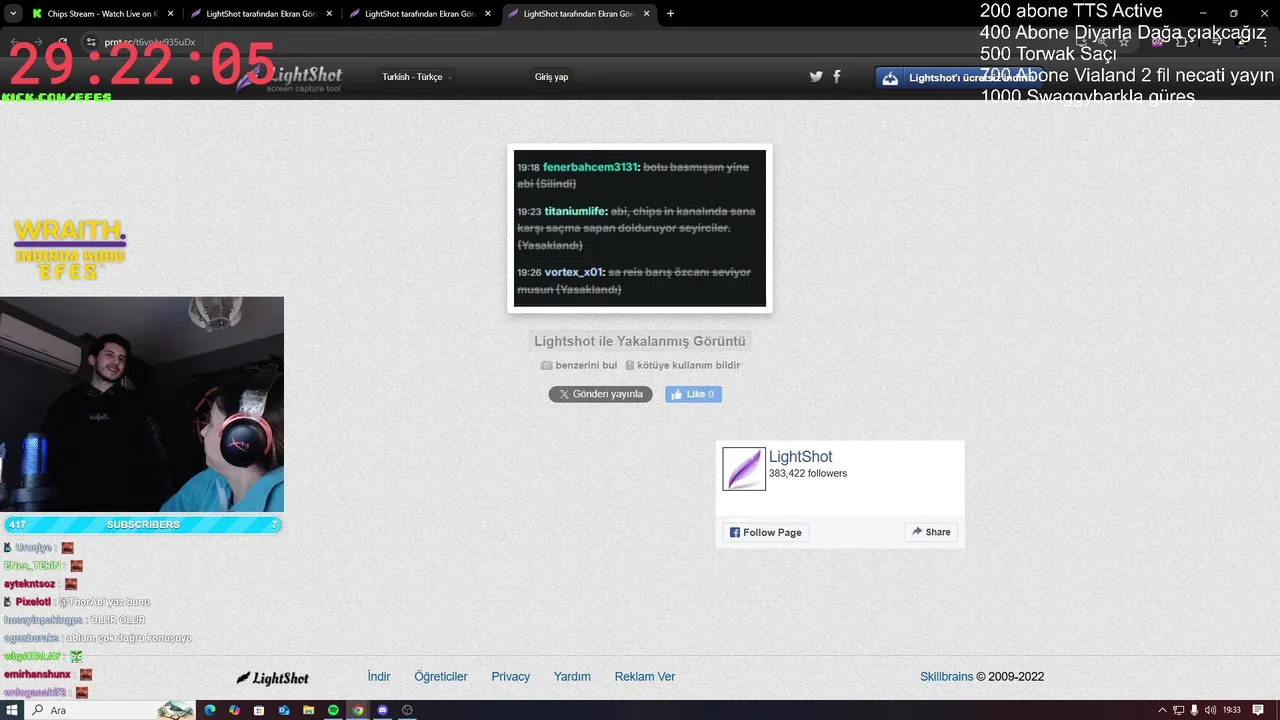1280x720 pixels.
Task: Open the Windows Start menu
Action: tap(13, 710)
